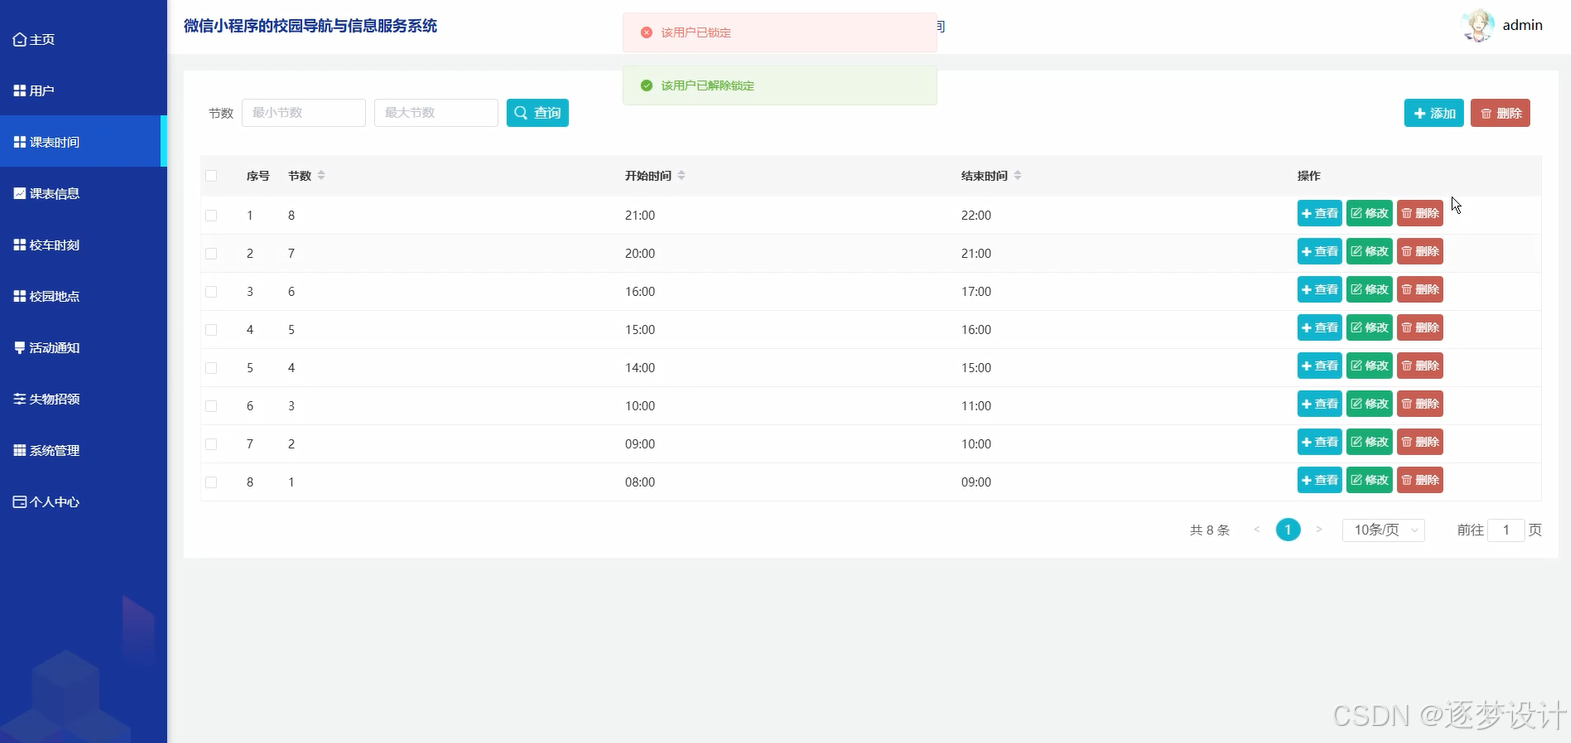Click 修改 for the 08:00–09:00 row

[x=1369, y=479]
